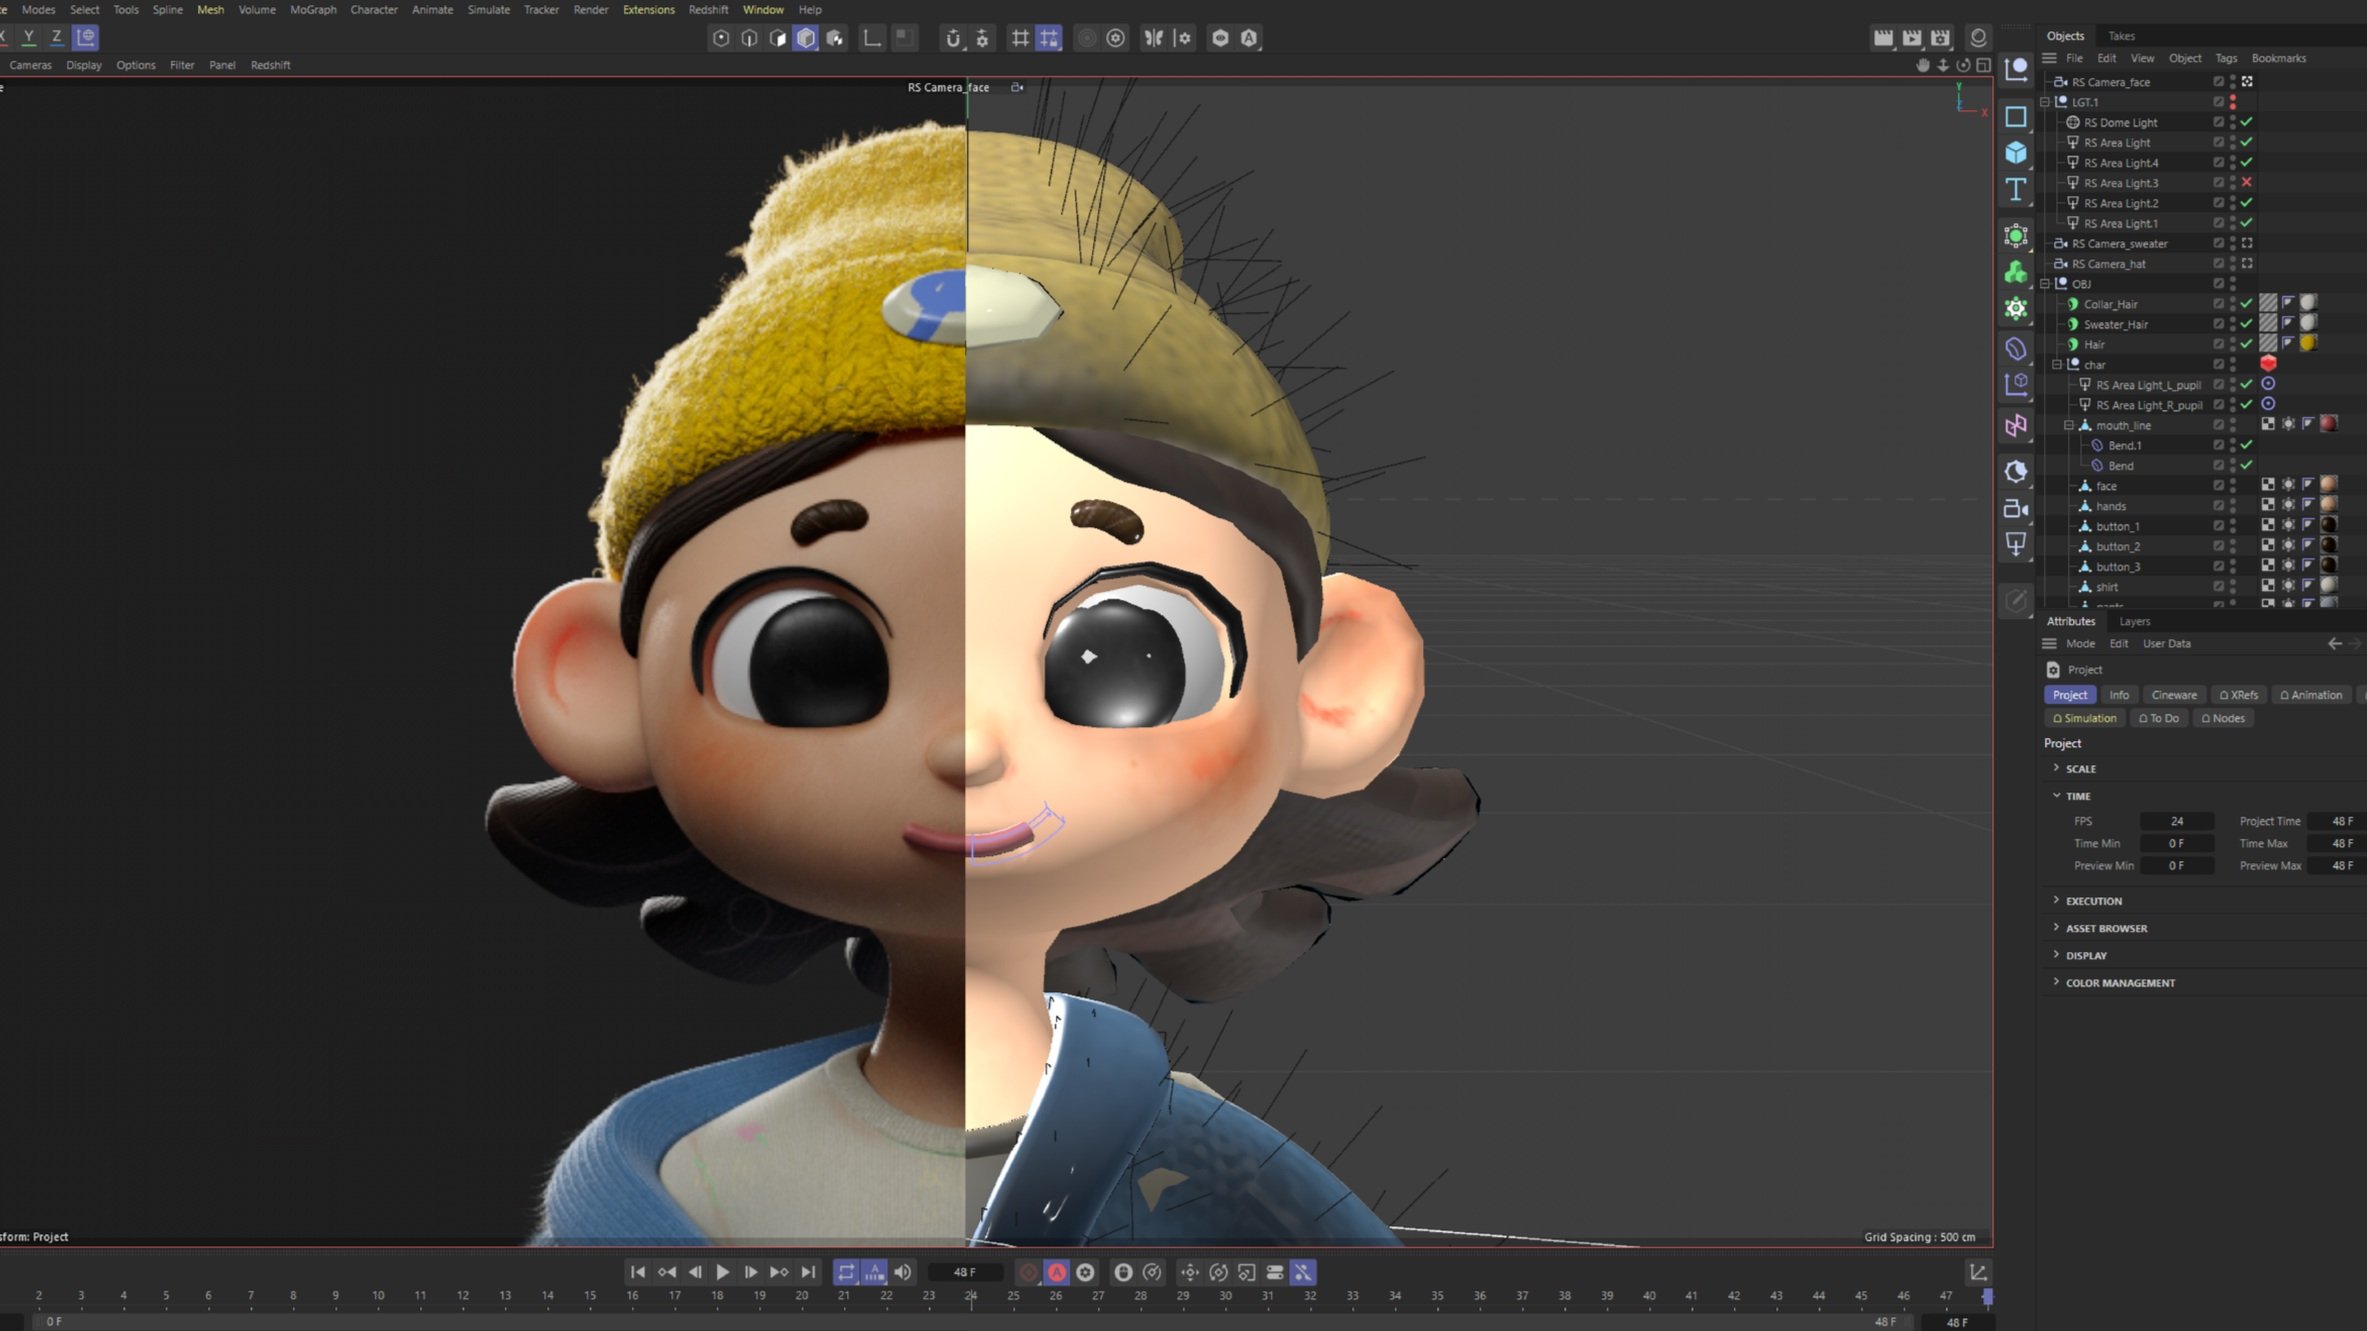Image resolution: width=2367 pixels, height=1331 pixels.
Task: Open the MoGraph menu
Action: click(x=313, y=10)
